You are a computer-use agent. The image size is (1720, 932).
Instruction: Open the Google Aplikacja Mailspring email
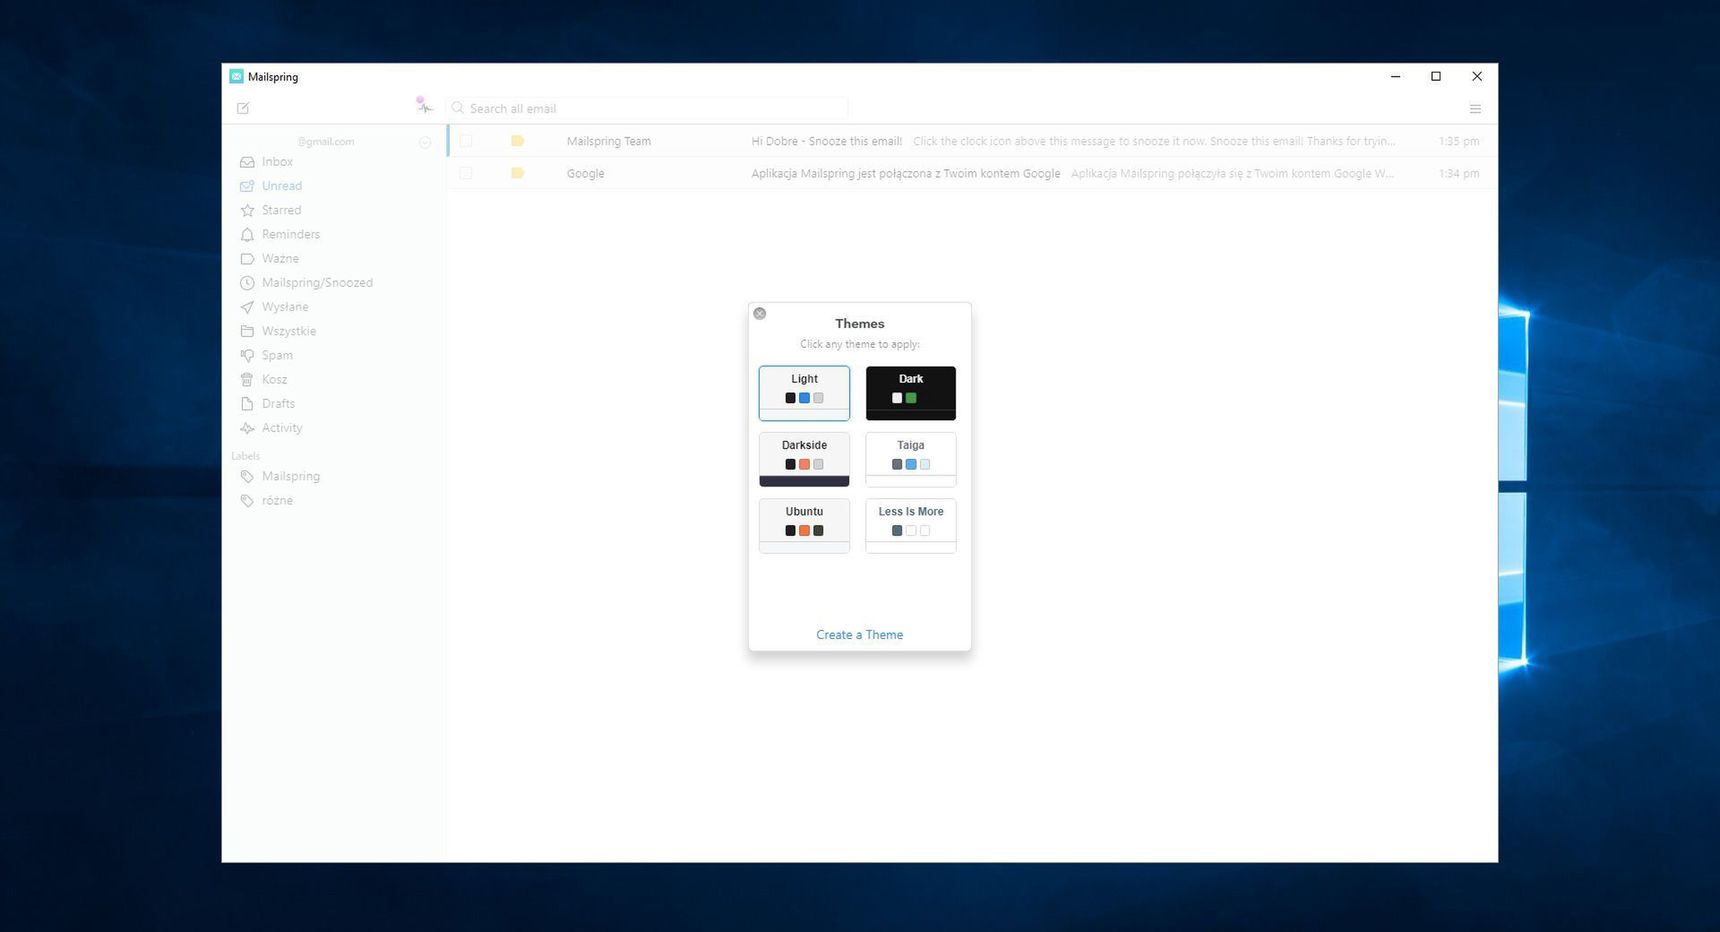971,173
